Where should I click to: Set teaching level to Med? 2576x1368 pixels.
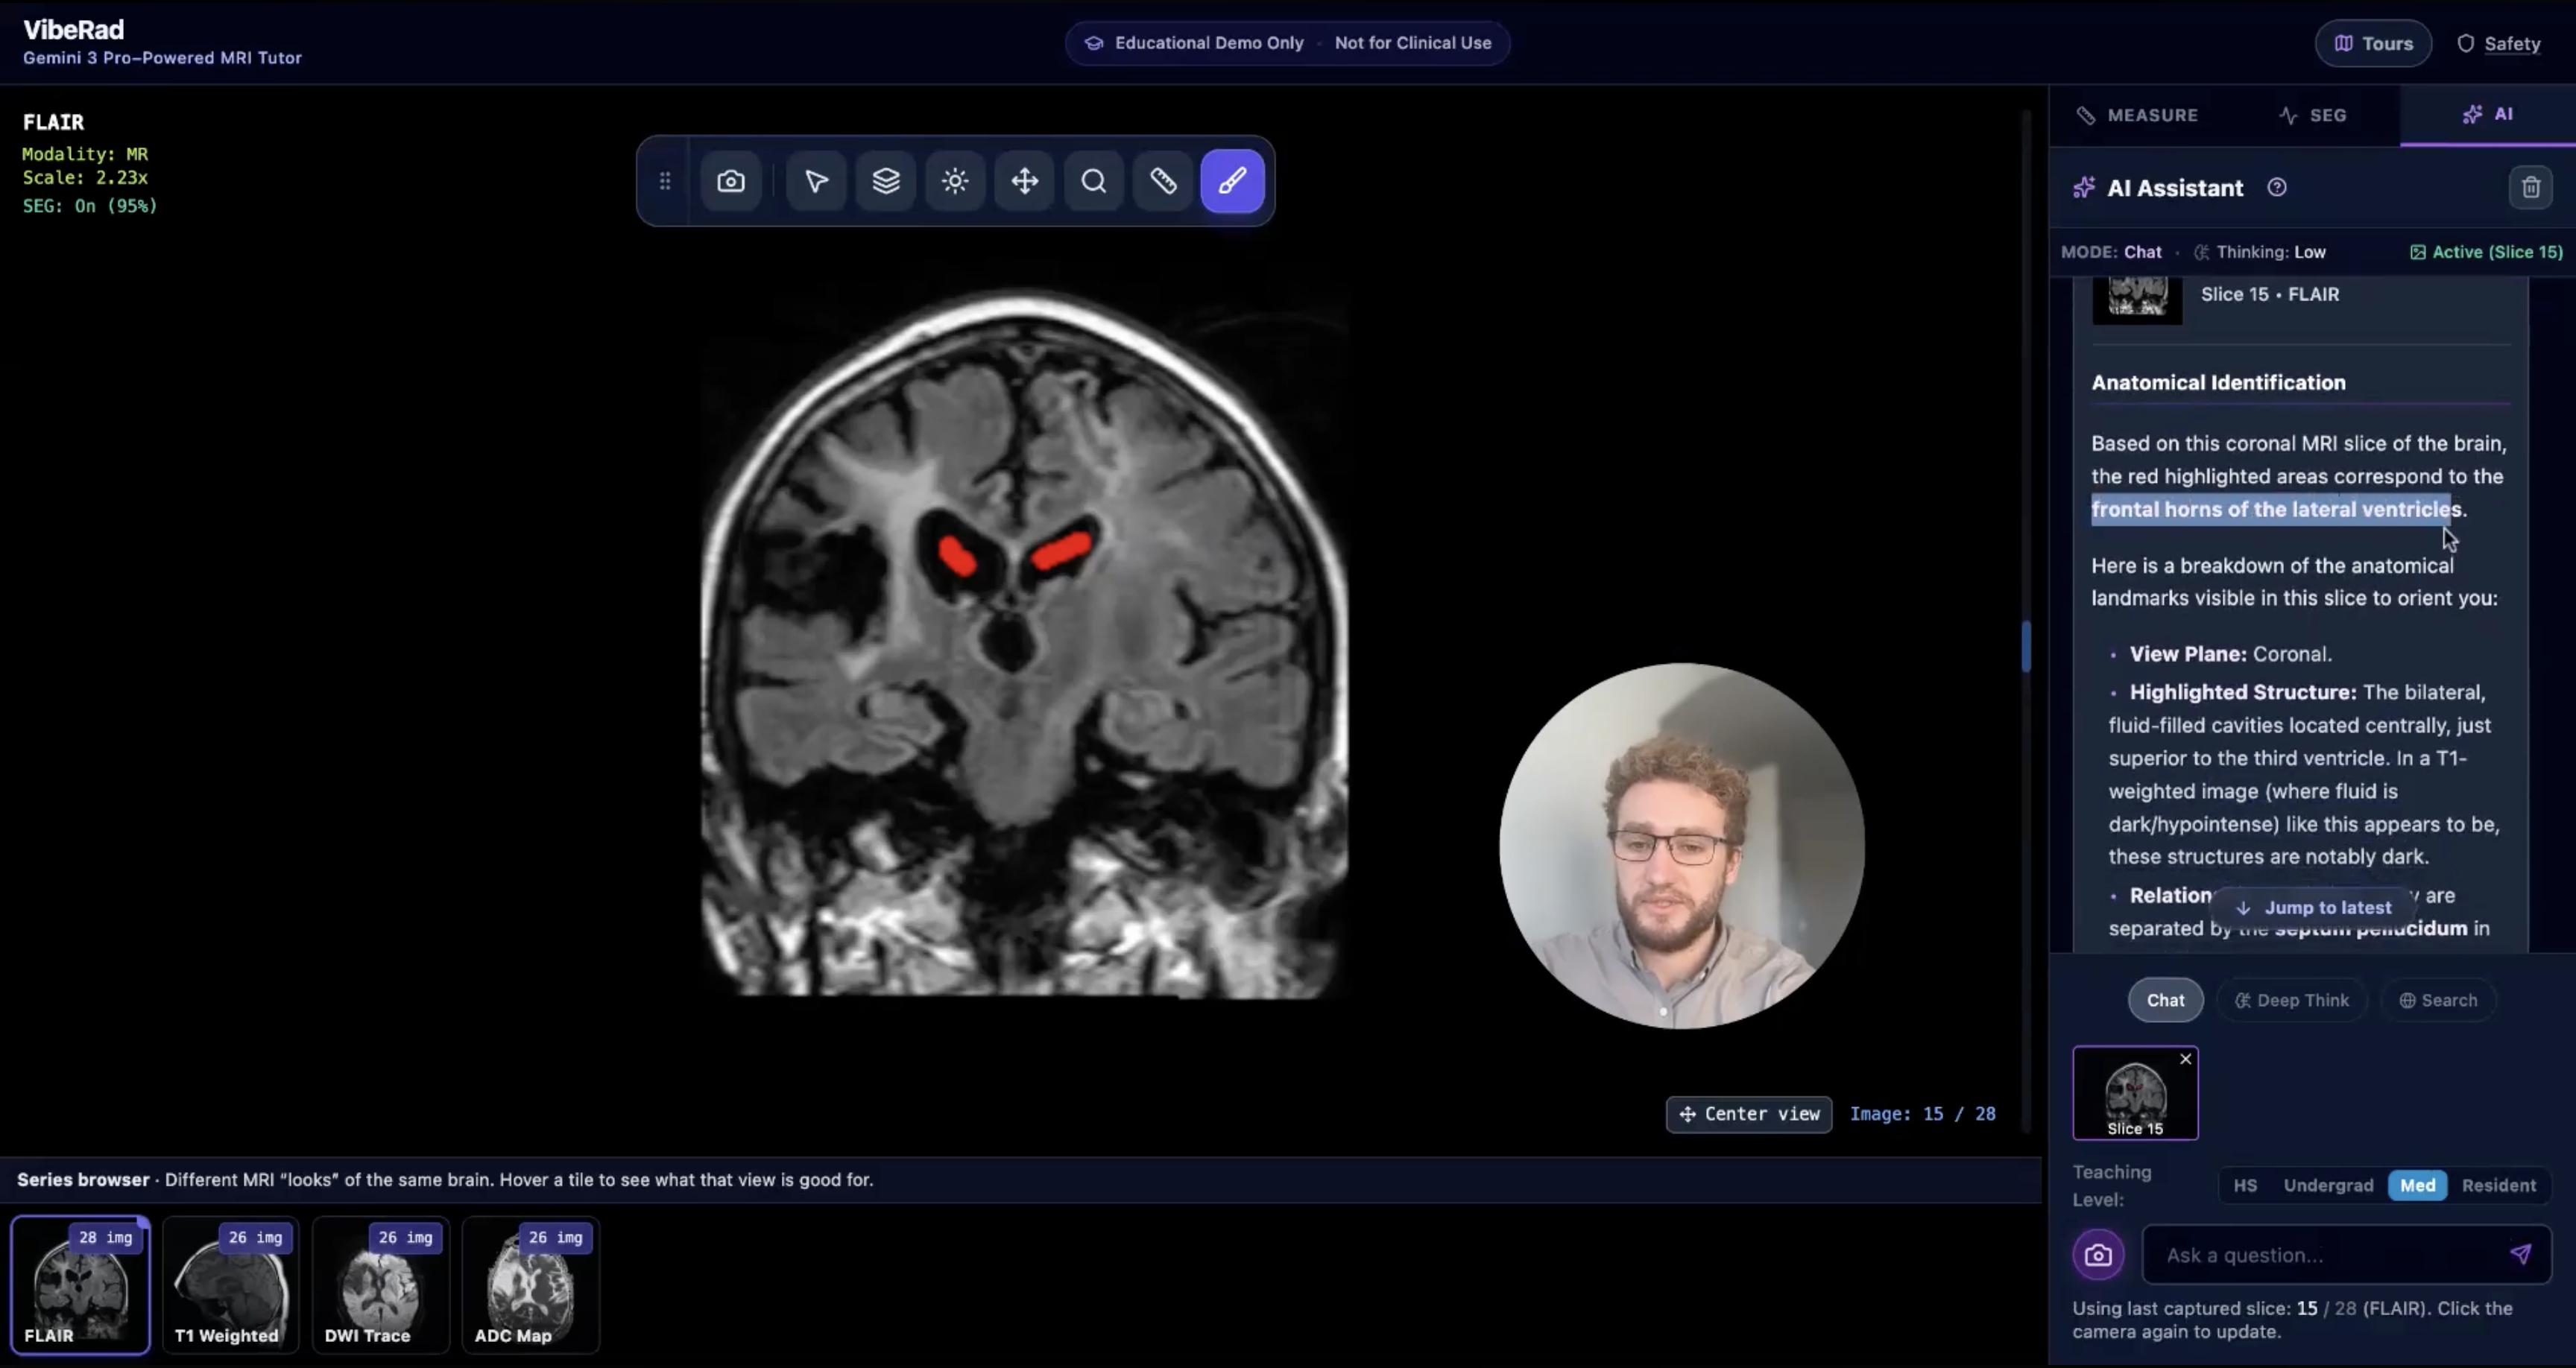tap(2417, 1185)
